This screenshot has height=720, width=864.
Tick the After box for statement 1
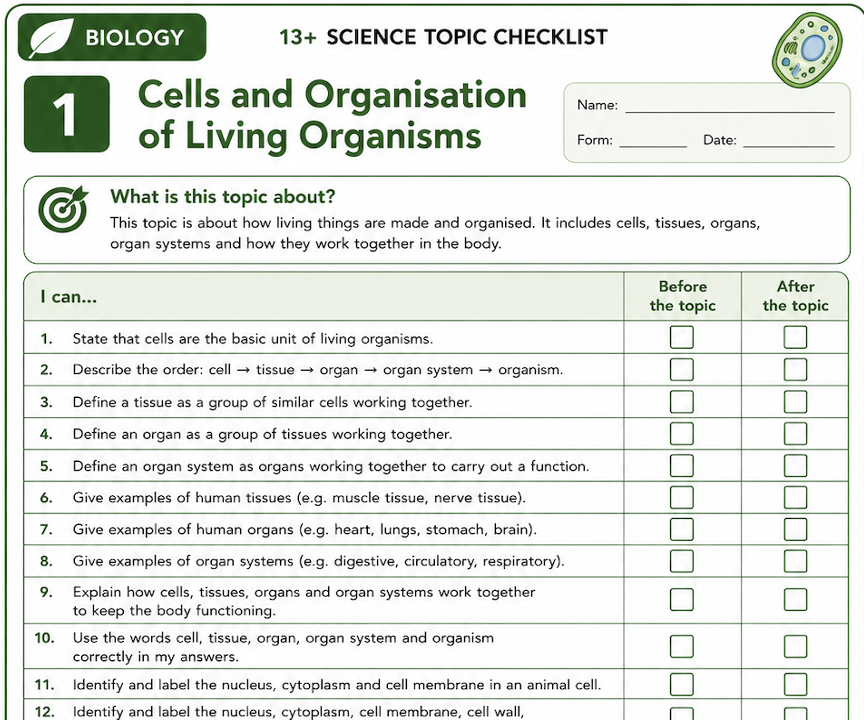point(795,337)
